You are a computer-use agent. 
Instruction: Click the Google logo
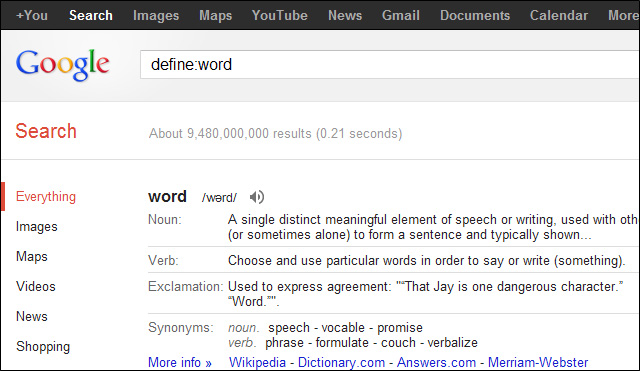(x=63, y=65)
